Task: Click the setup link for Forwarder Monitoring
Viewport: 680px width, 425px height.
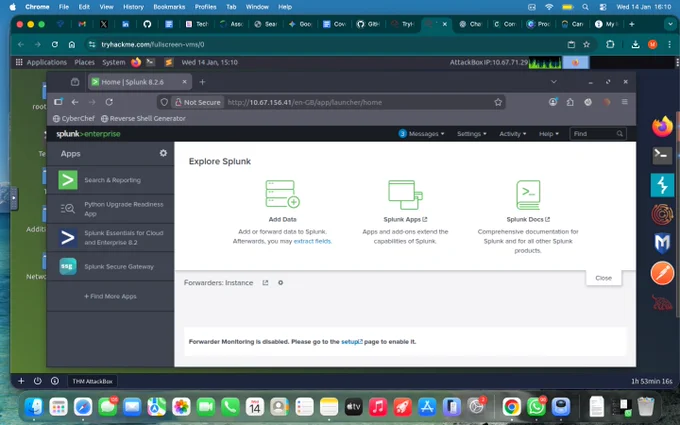Action: tap(352, 342)
